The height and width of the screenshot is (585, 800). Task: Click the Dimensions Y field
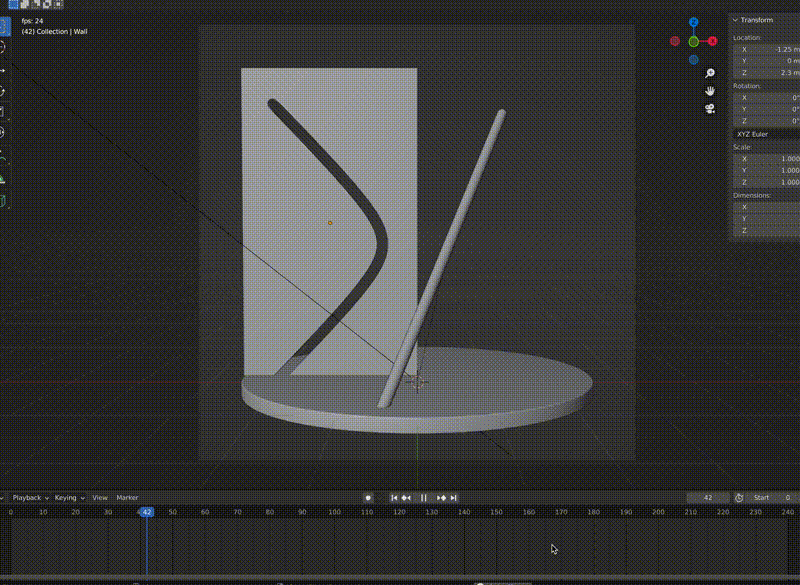pos(766,219)
